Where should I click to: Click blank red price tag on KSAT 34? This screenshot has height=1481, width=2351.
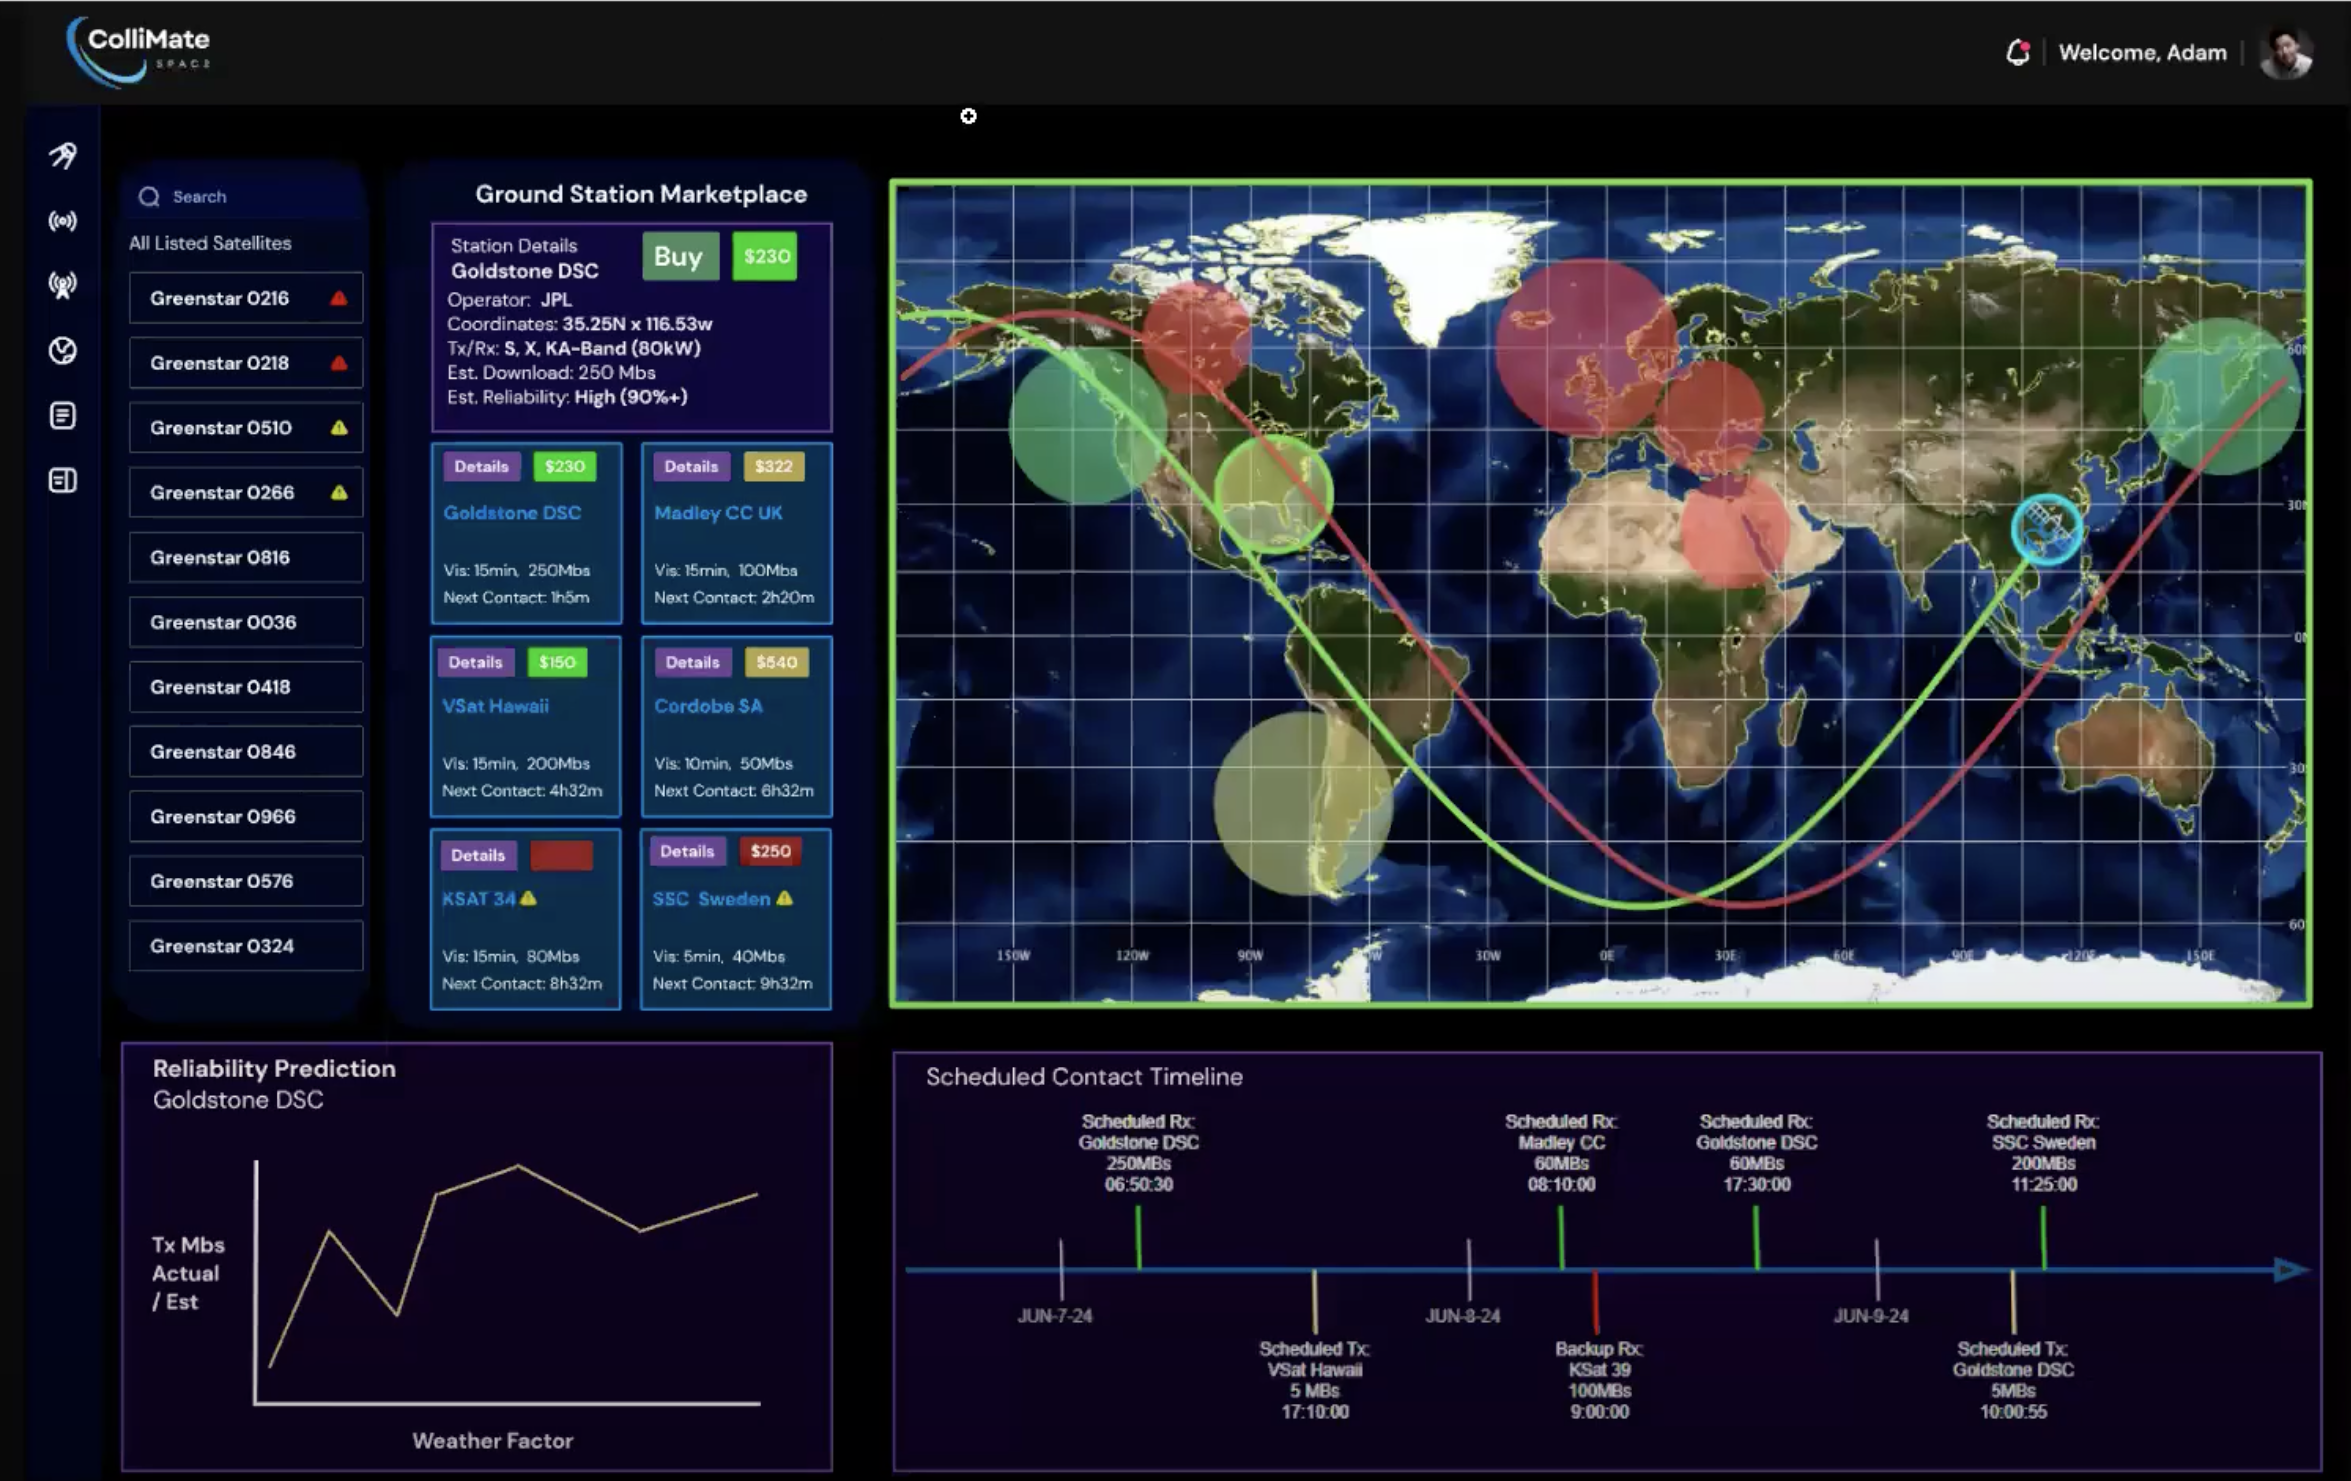coord(561,855)
